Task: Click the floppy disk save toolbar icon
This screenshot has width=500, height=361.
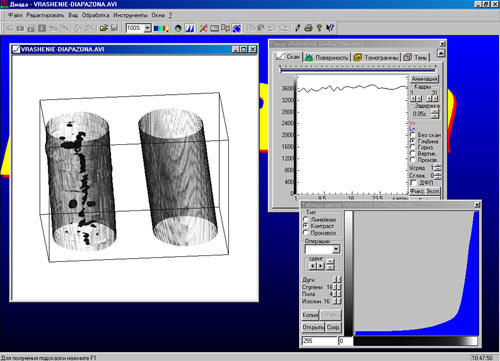Action: tap(114, 28)
